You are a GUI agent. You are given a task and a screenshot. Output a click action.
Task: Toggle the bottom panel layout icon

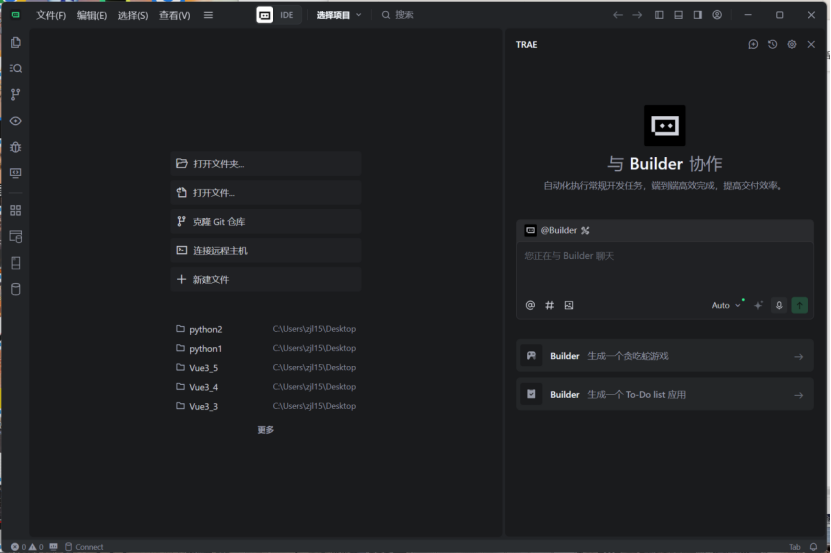[x=678, y=15]
